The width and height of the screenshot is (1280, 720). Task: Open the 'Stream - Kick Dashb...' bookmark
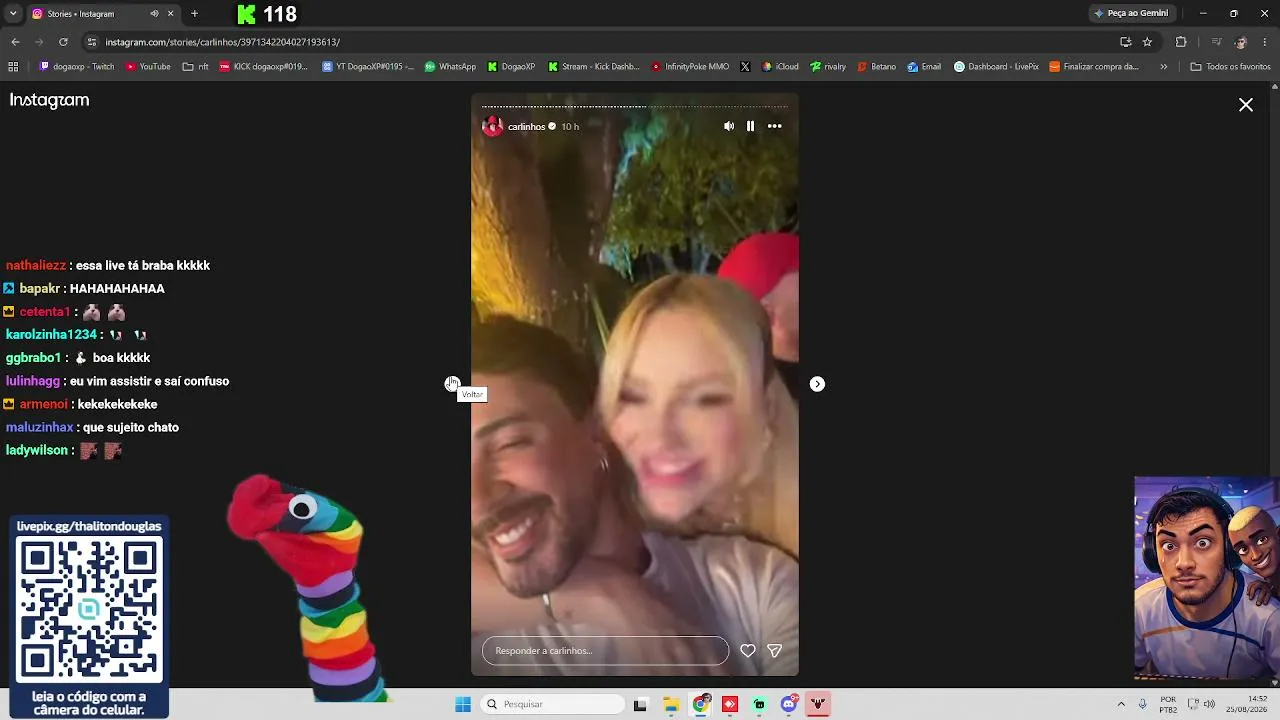click(x=593, y=67)
